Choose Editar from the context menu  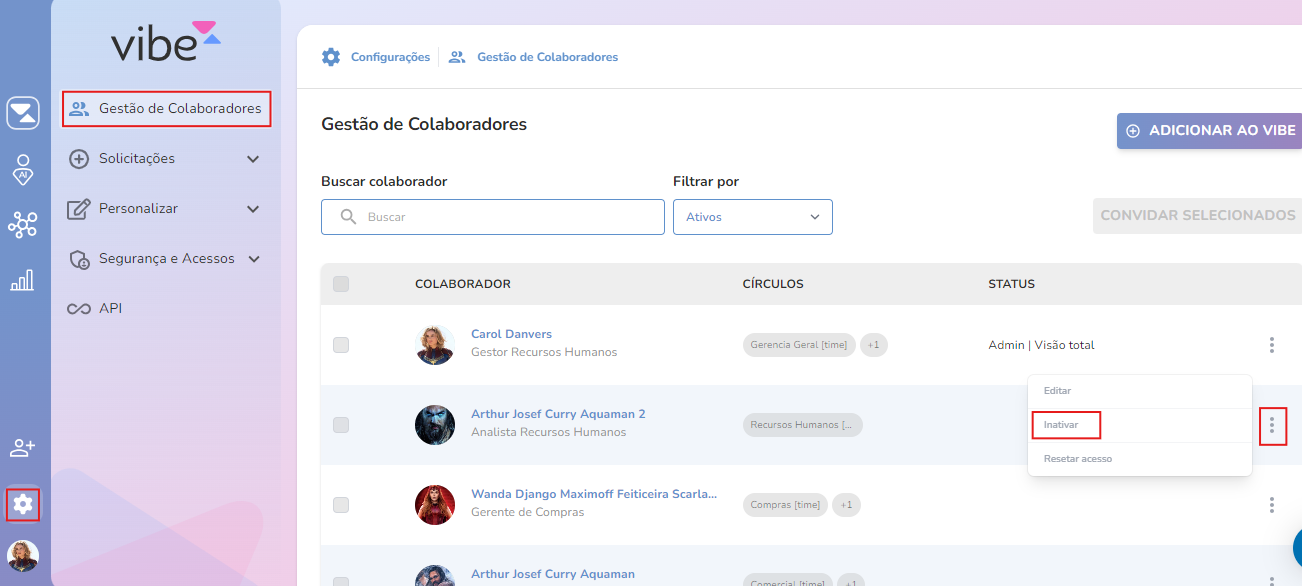coord(1140,391)
